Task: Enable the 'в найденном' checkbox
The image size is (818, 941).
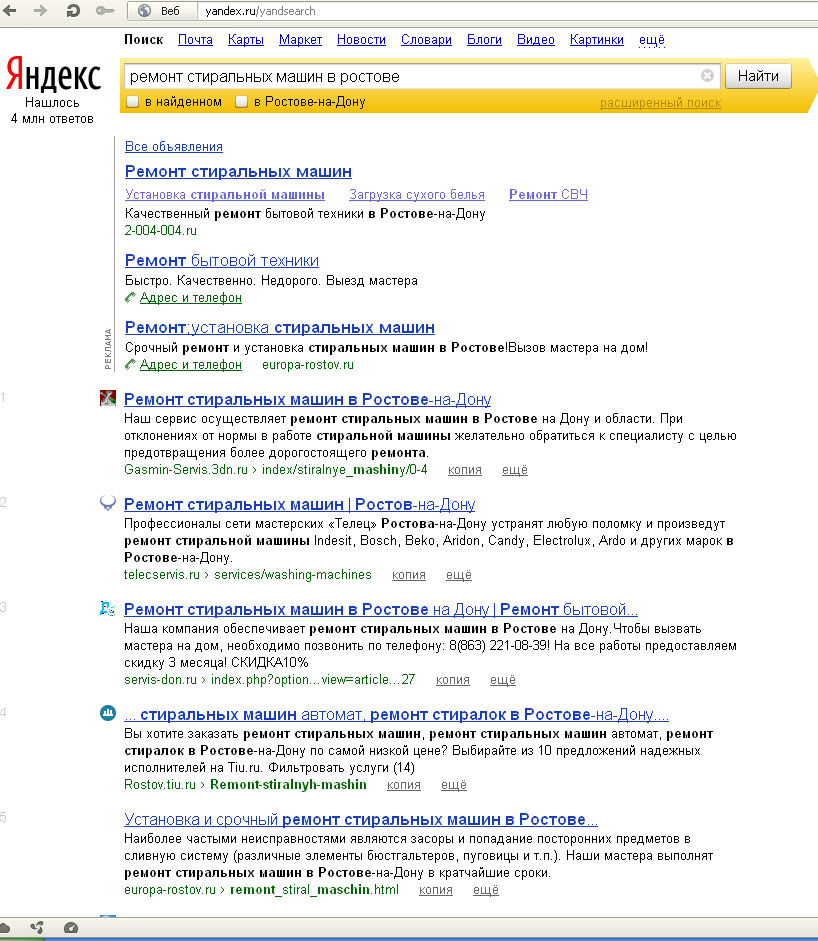Action: point(133,102)
